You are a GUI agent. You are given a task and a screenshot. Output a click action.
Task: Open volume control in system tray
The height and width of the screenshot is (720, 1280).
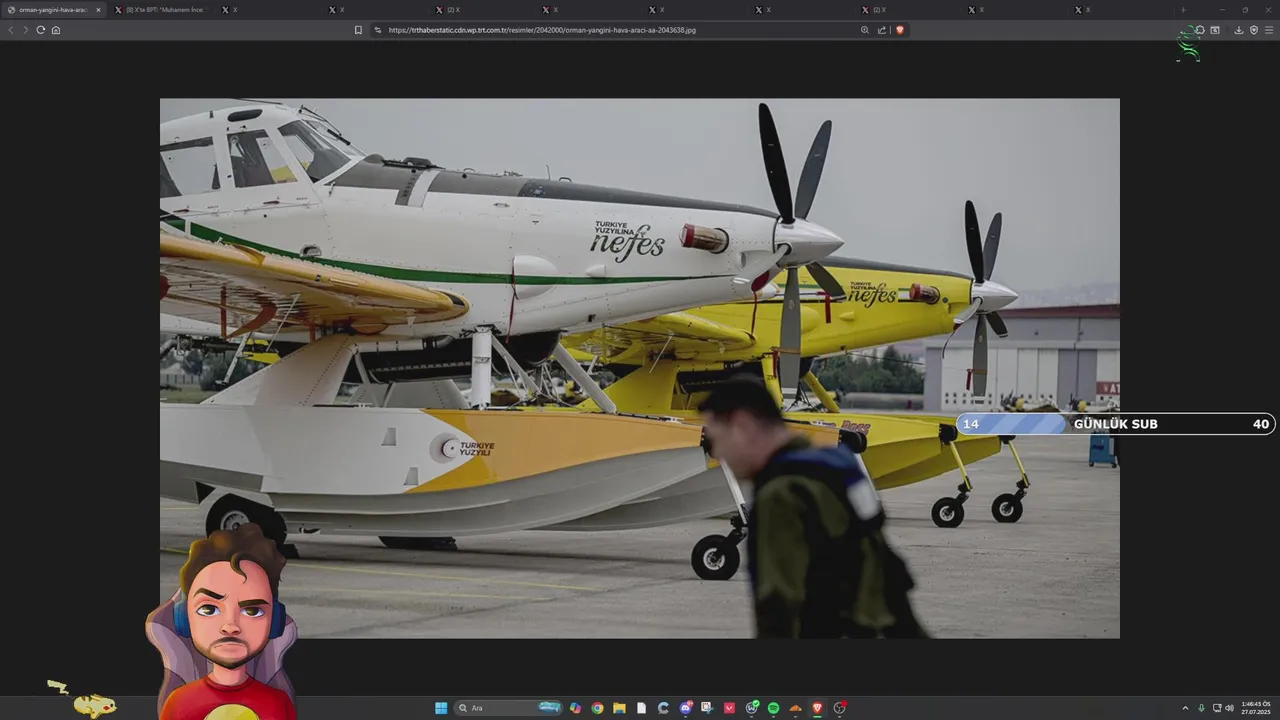point(1229,708)
